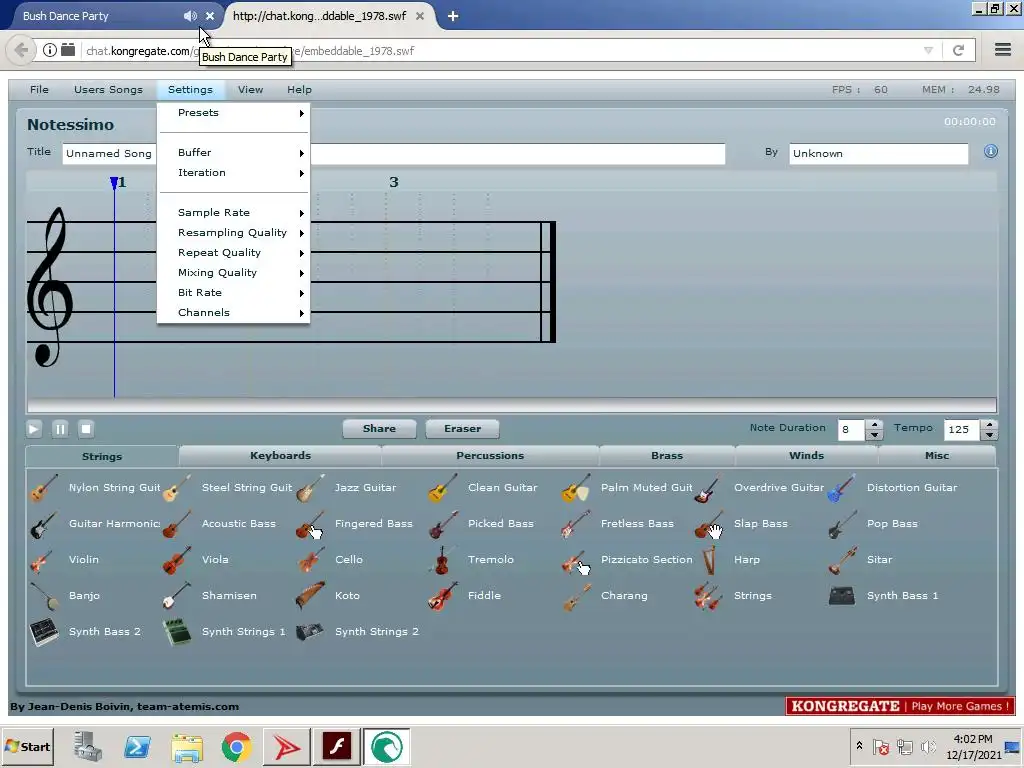Follow the Kongregate Play More Games link
This screenshot has height=768, width=1024.
click(900, 706)
